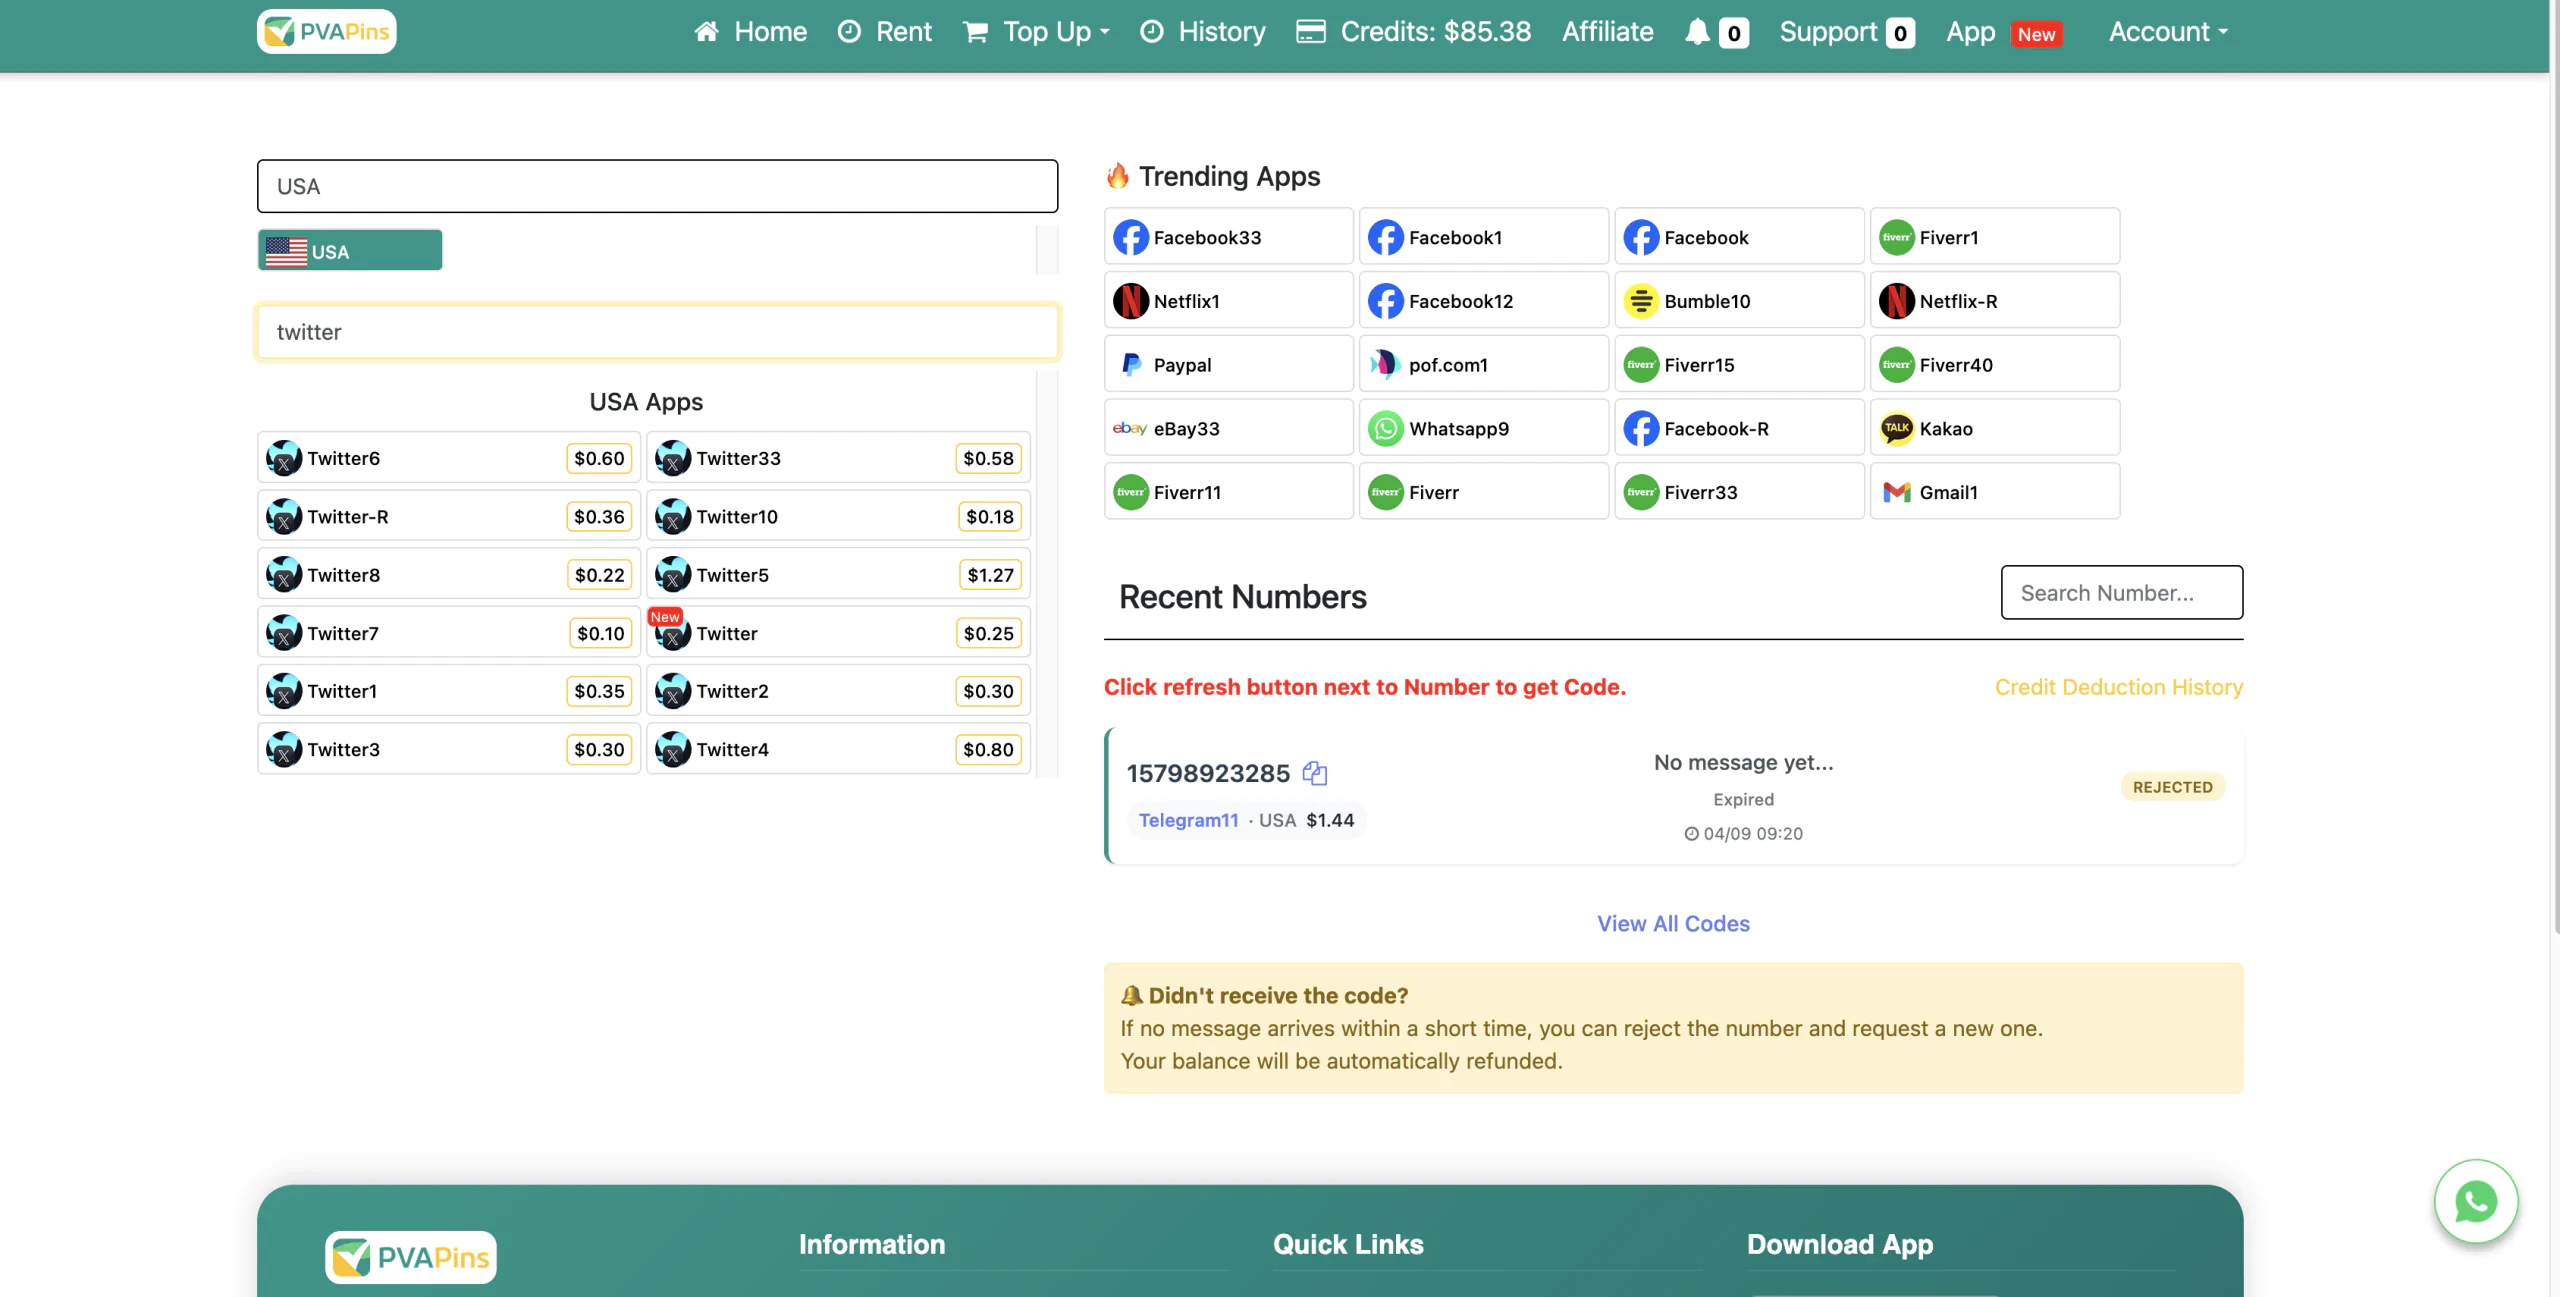Select the Facebook12 trending app
The width and height of the screenshot is (2560, 1297).
click(x=1484, y=301)
